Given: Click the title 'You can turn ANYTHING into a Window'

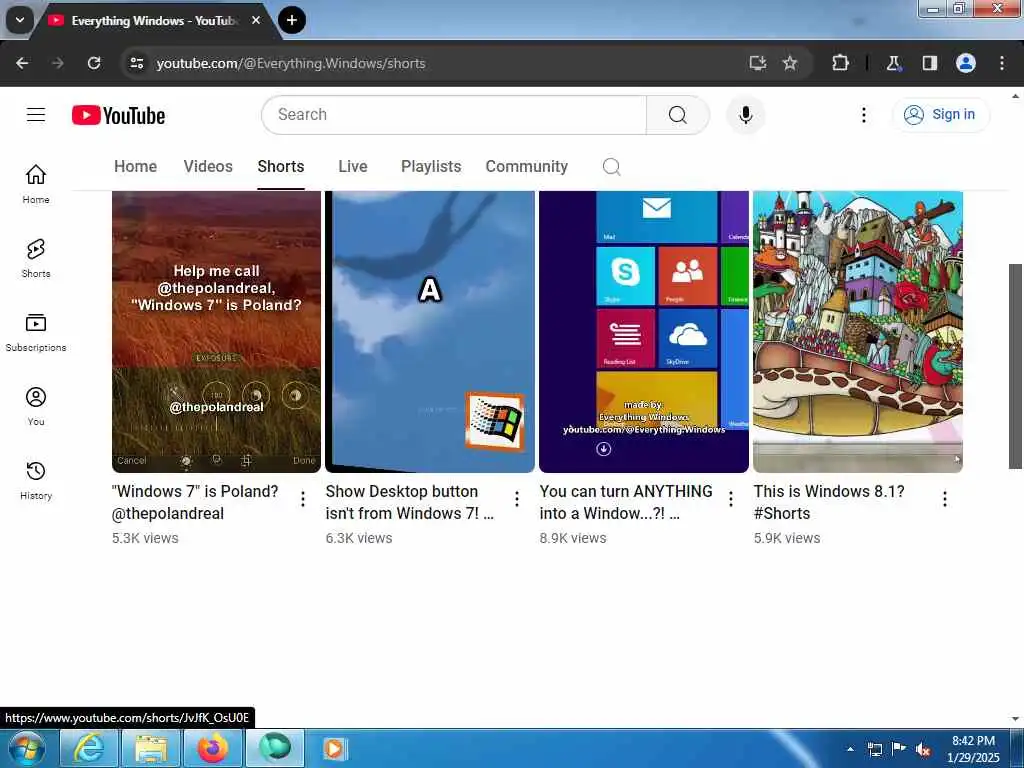Looking at the screenshot, I should coord(626,502).
